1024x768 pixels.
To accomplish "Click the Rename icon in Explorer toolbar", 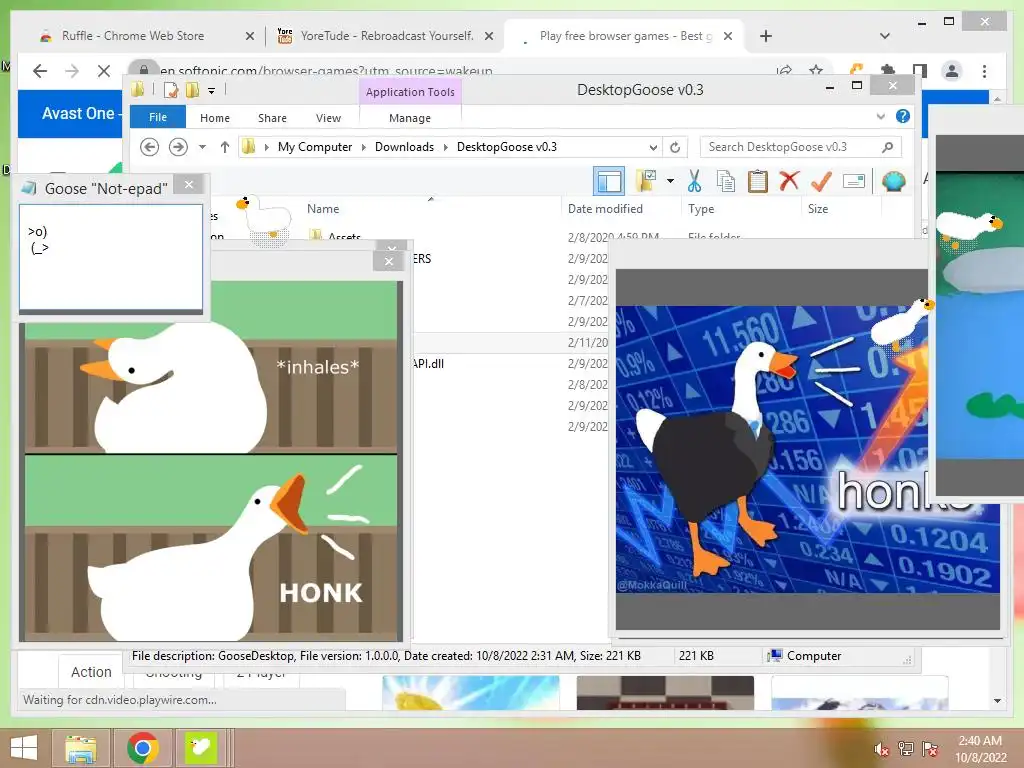I will 854,181.
